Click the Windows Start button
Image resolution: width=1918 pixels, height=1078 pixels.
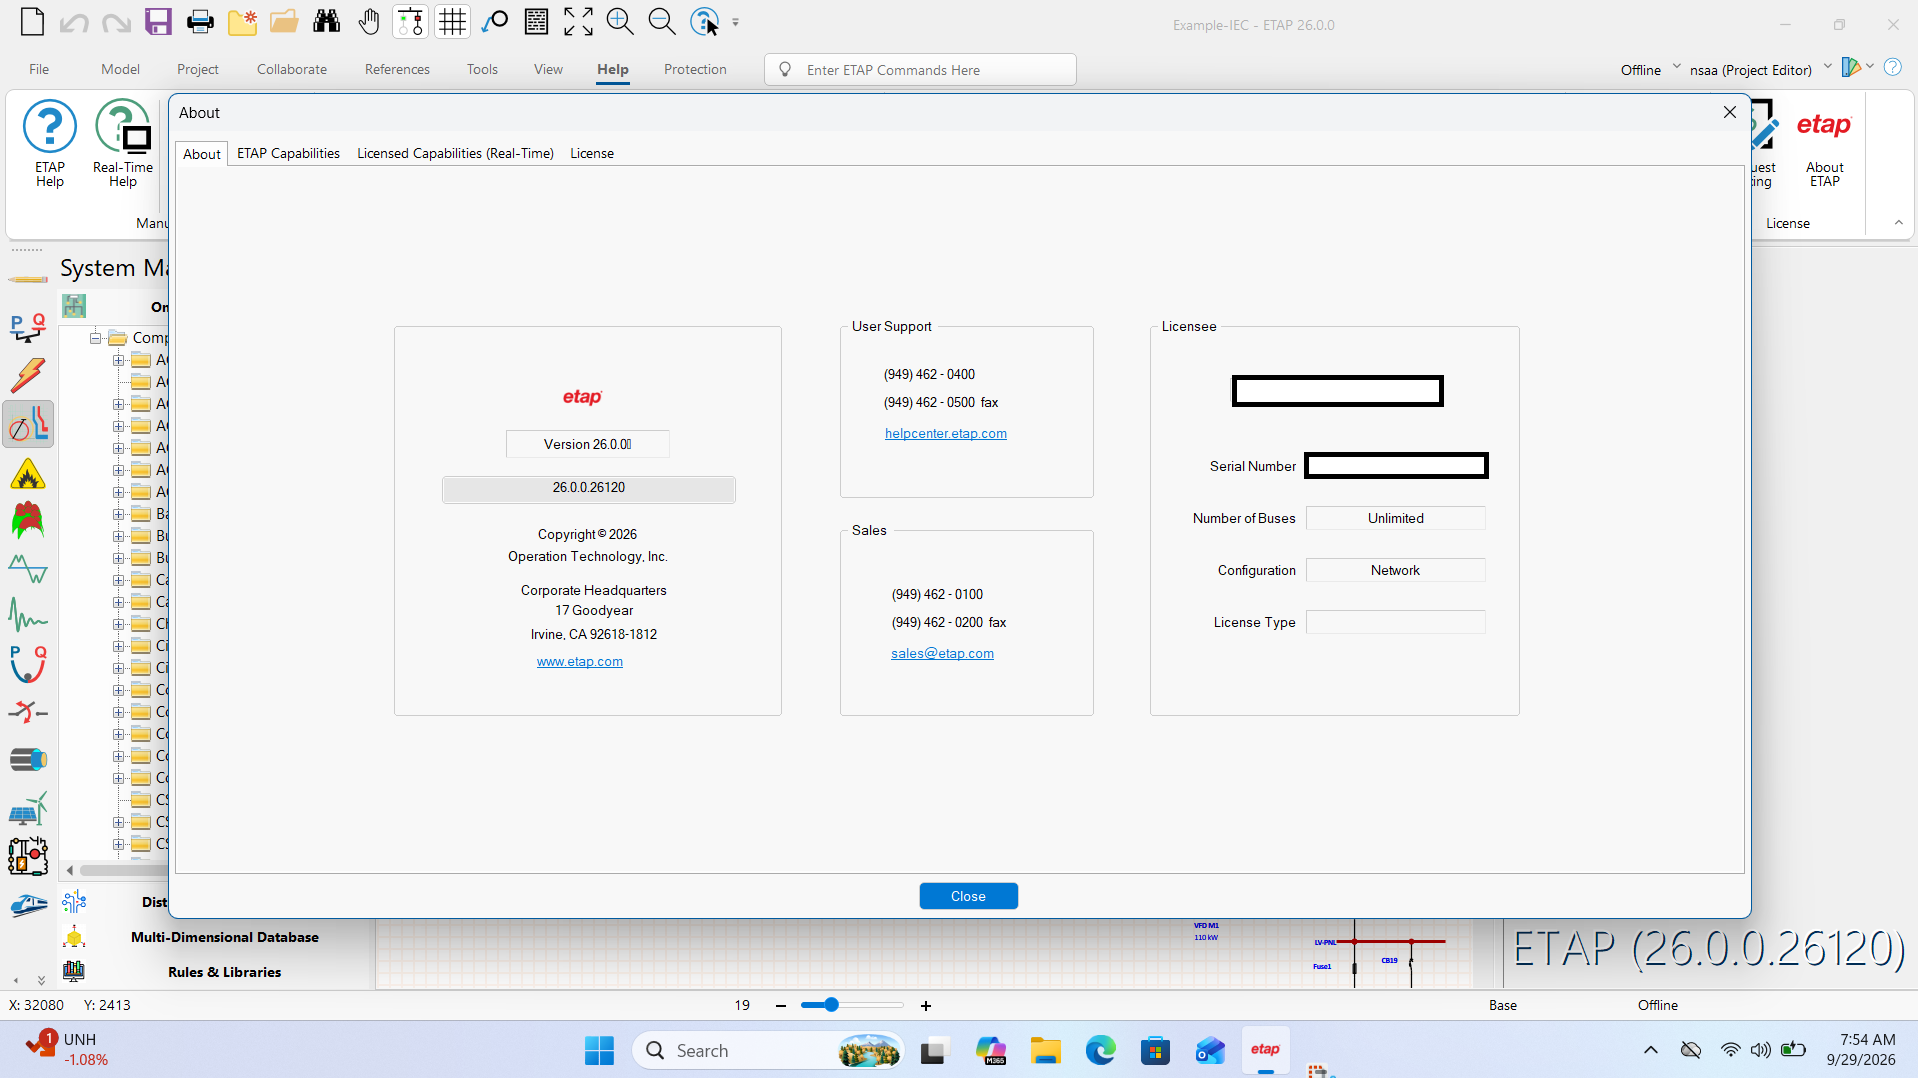coord(600,1050)
